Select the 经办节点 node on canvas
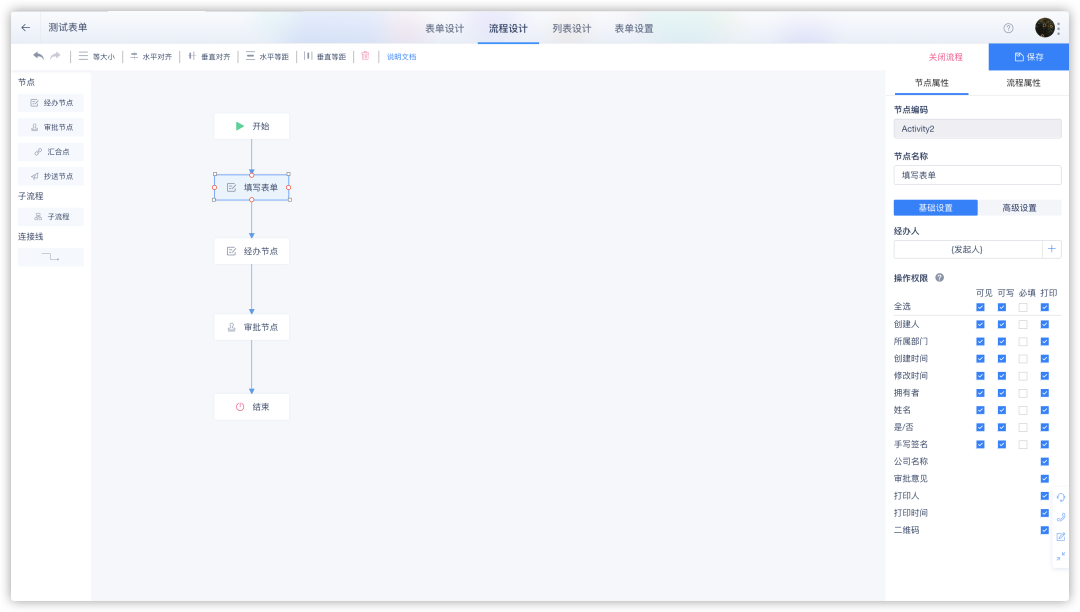 tap(251, 251)
